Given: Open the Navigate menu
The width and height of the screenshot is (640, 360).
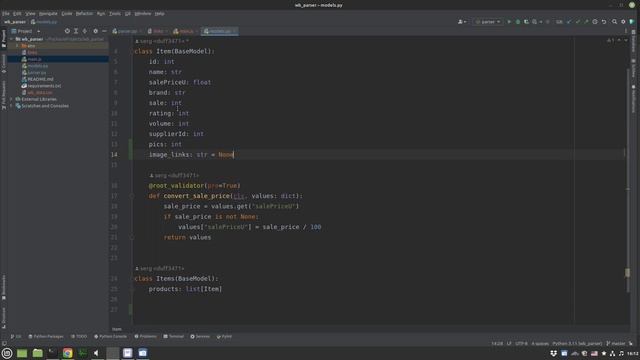Looking at the screenshot, I should click(48, 13).
